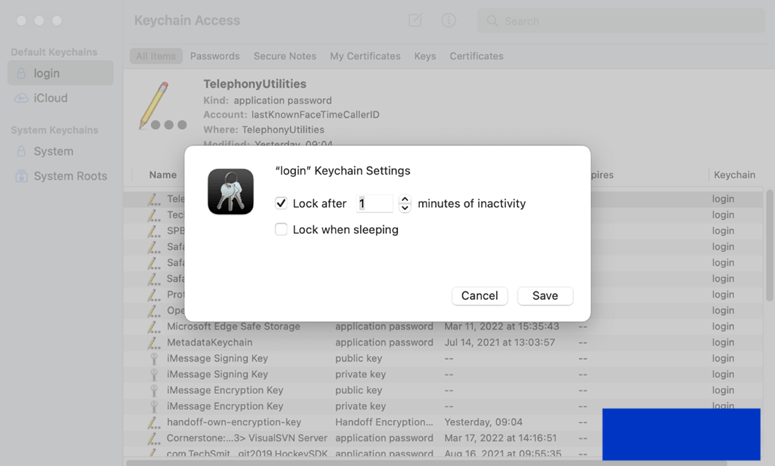This screenshot has width=775, height=466.
Task: Select the iCloud keychain in sidebar
Action: (x=60, y=98)
